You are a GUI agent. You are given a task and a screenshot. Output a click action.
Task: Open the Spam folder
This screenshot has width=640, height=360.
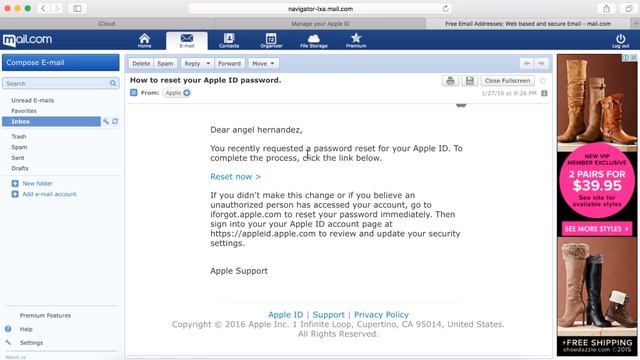(19, 147)
